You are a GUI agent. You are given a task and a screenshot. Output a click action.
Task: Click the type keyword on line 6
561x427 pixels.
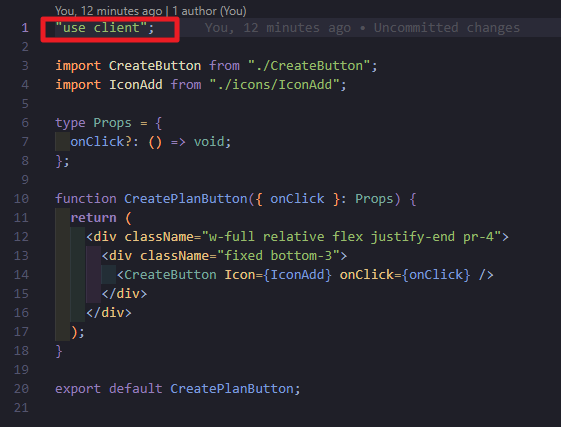pos(70,123)
